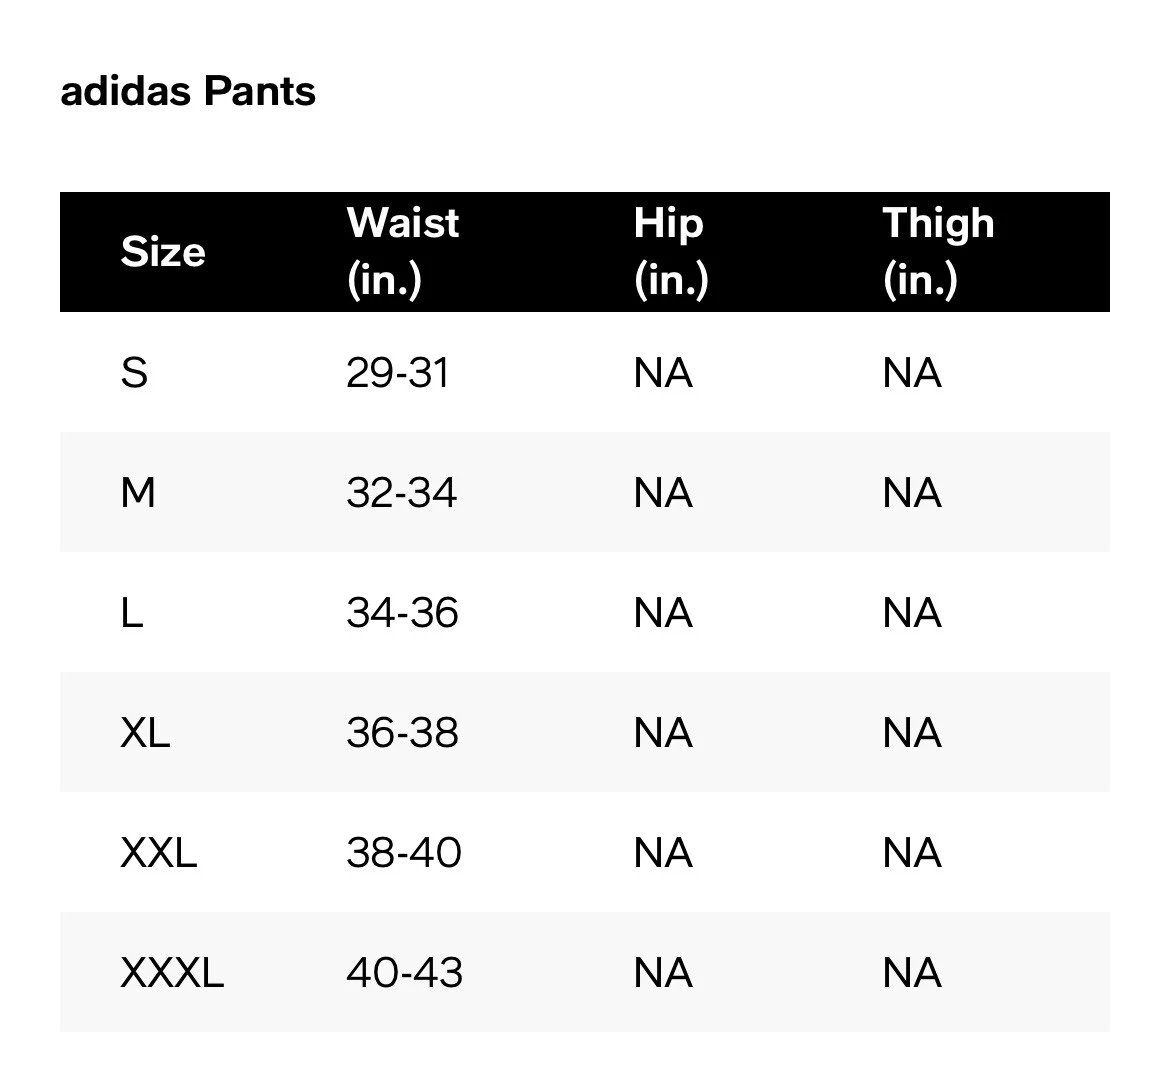
Task: Select the S size row label
Action: [x=134, y=372]
